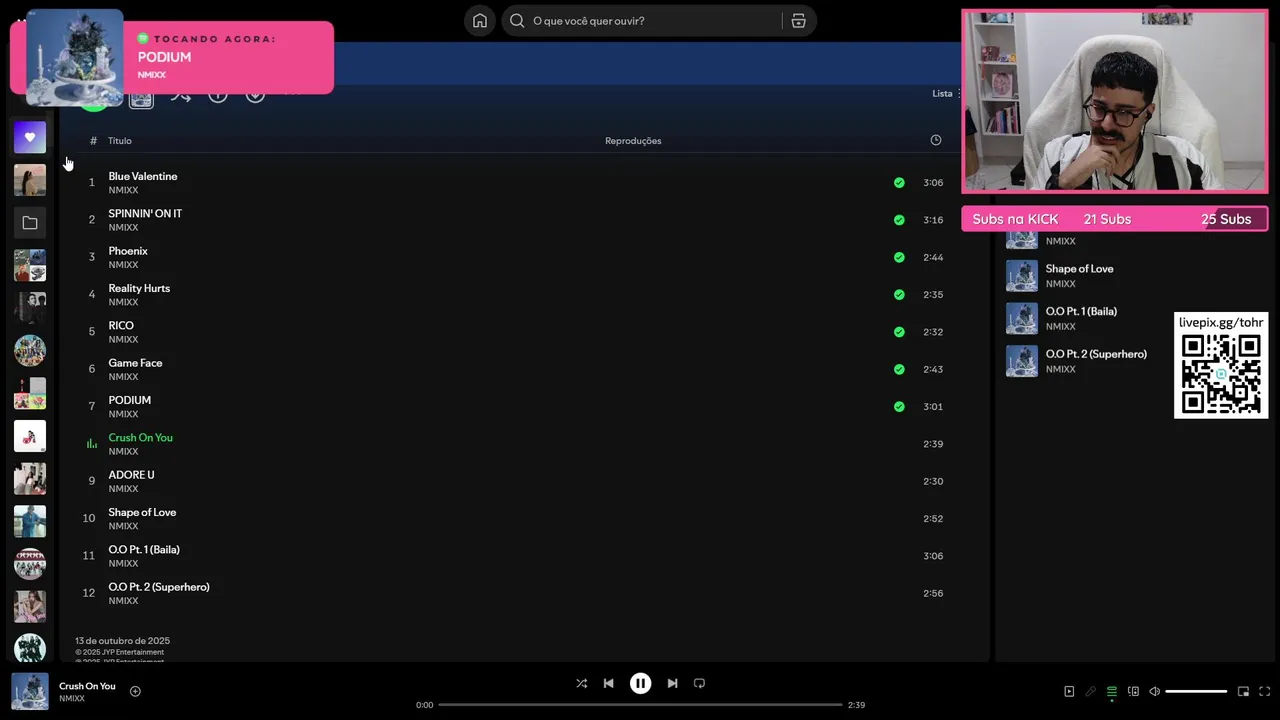
Task: Open the Lista view options dropdown
Action: (x=946, y=93)
